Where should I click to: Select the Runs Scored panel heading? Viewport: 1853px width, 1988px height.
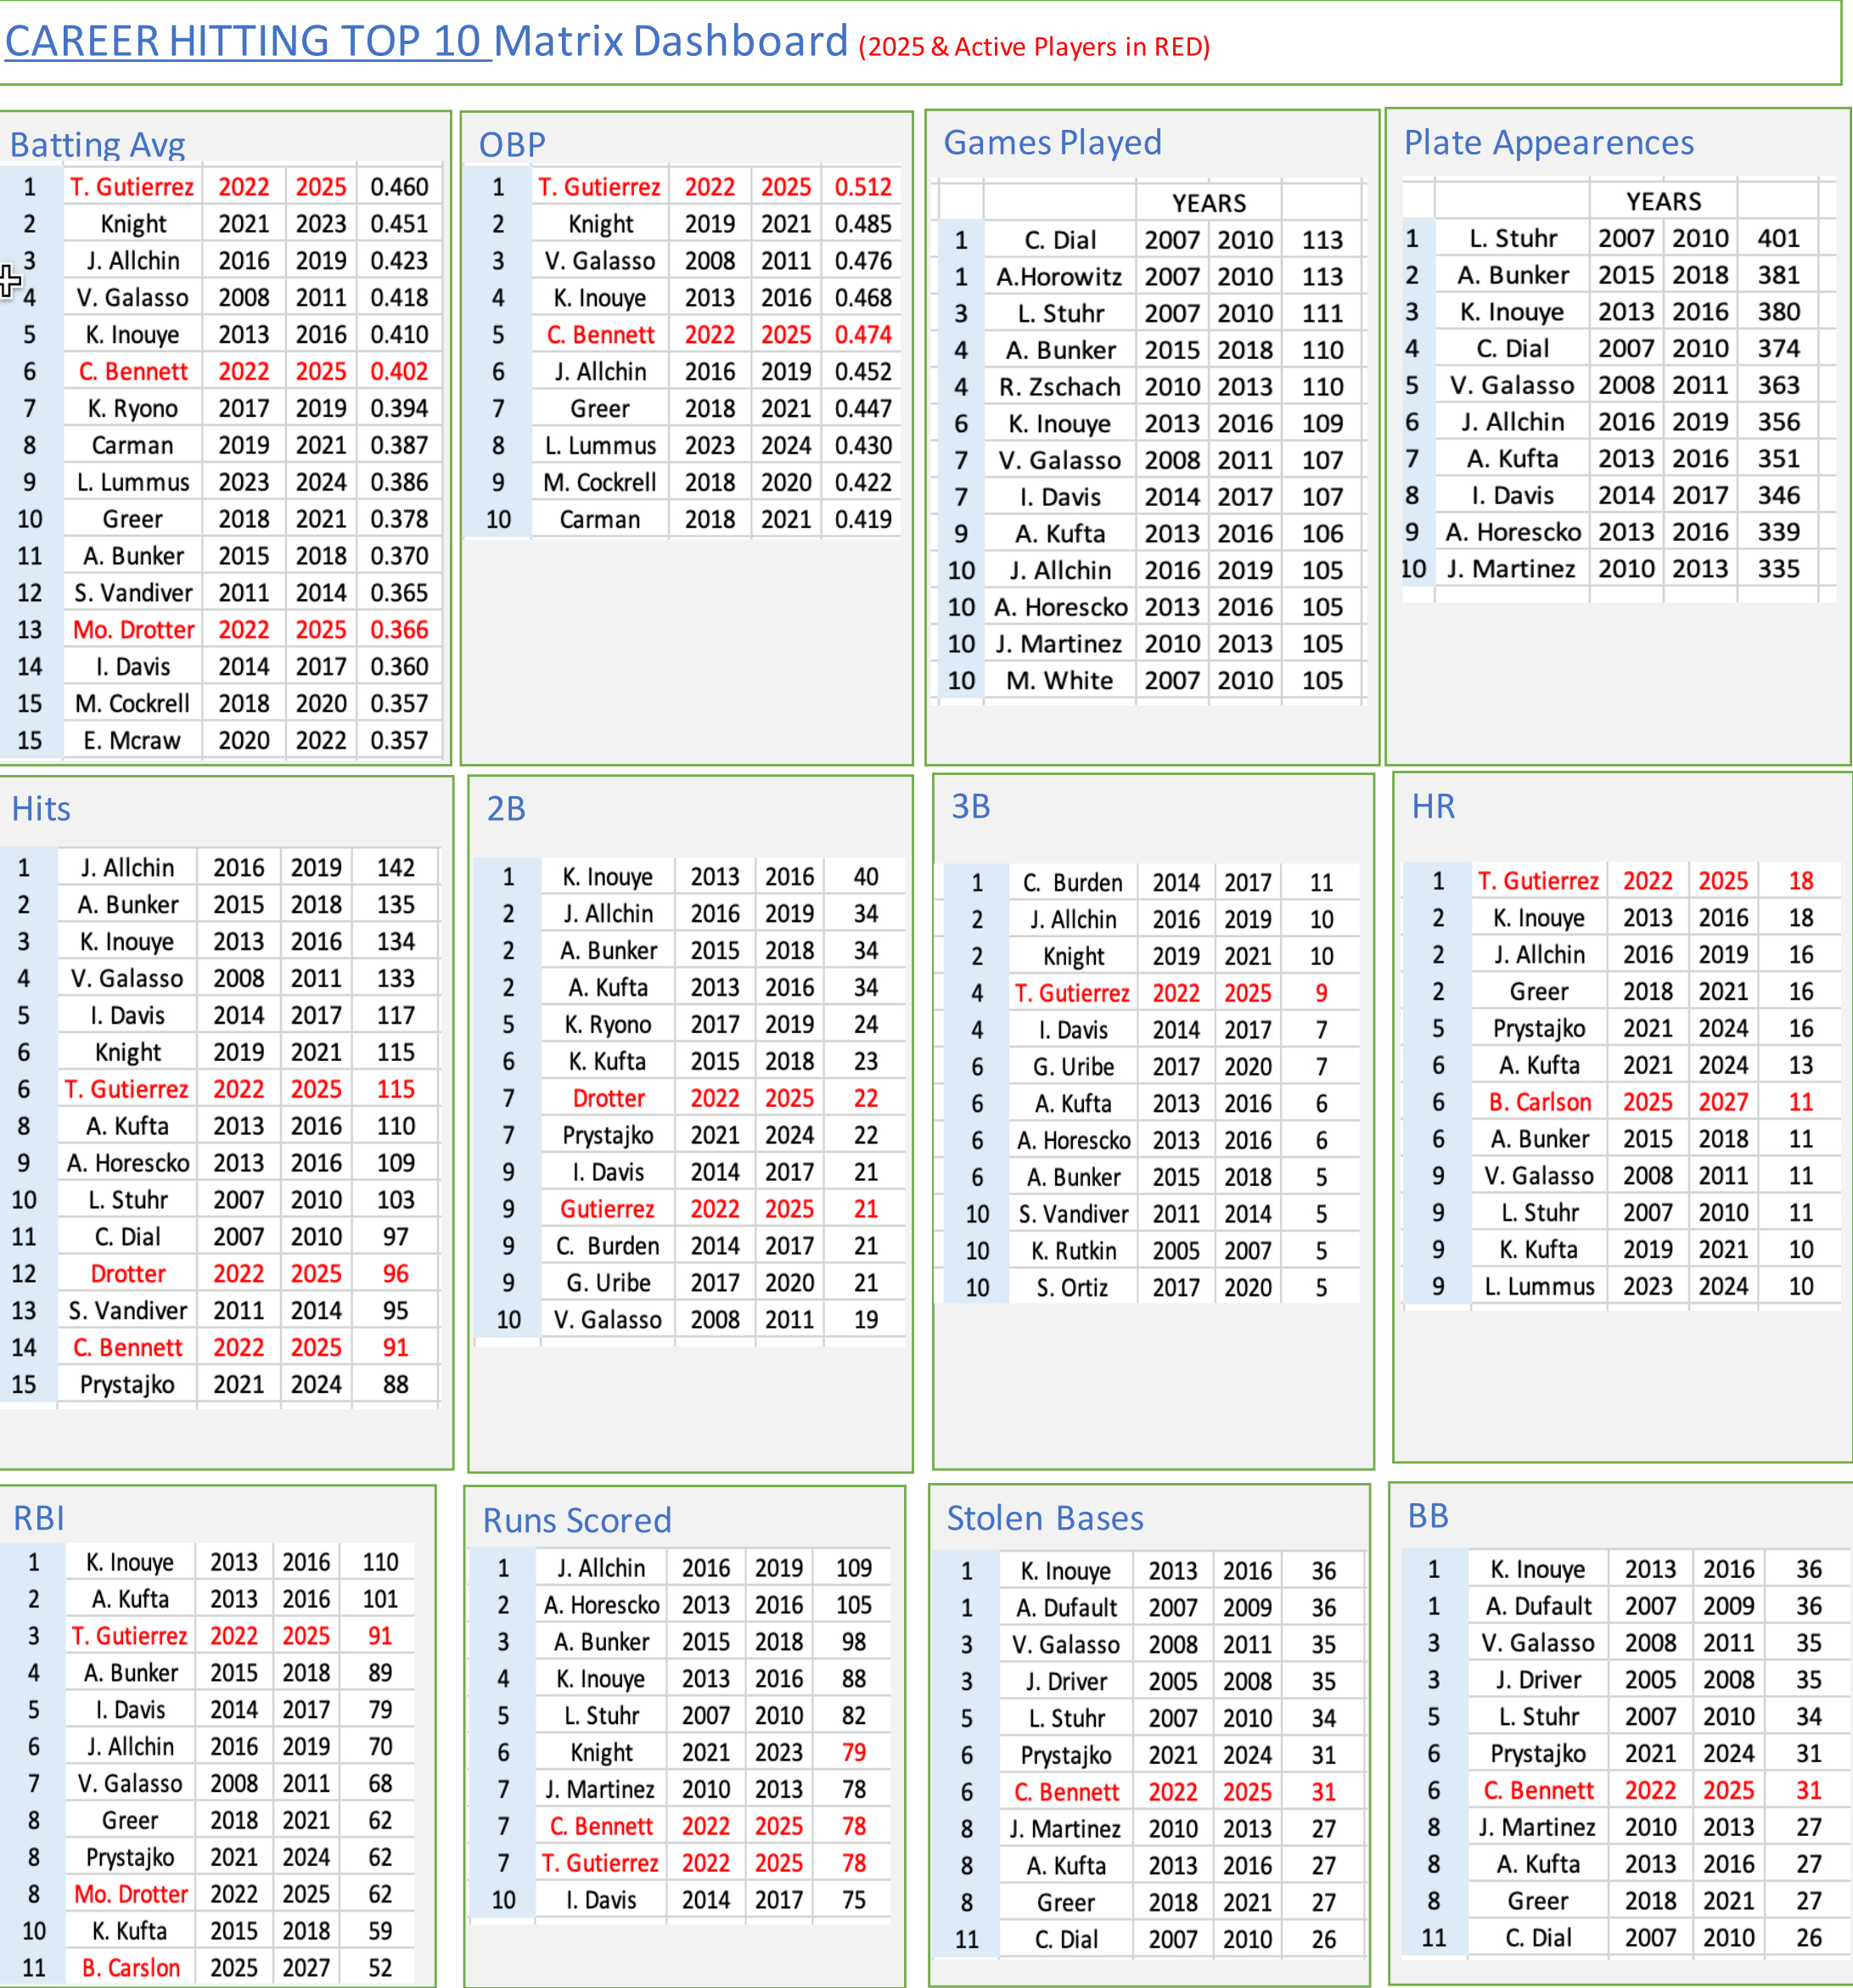577,1521
